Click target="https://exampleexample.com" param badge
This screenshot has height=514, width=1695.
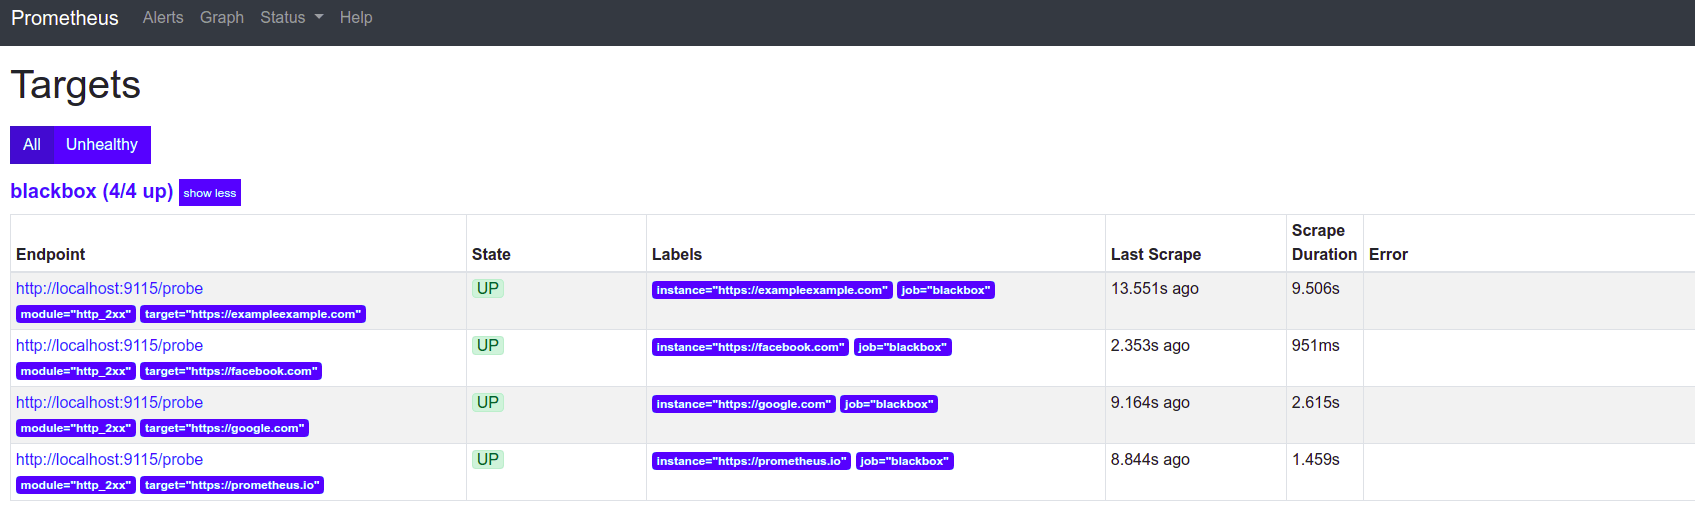pyautogui.click(x=253, y=314)
